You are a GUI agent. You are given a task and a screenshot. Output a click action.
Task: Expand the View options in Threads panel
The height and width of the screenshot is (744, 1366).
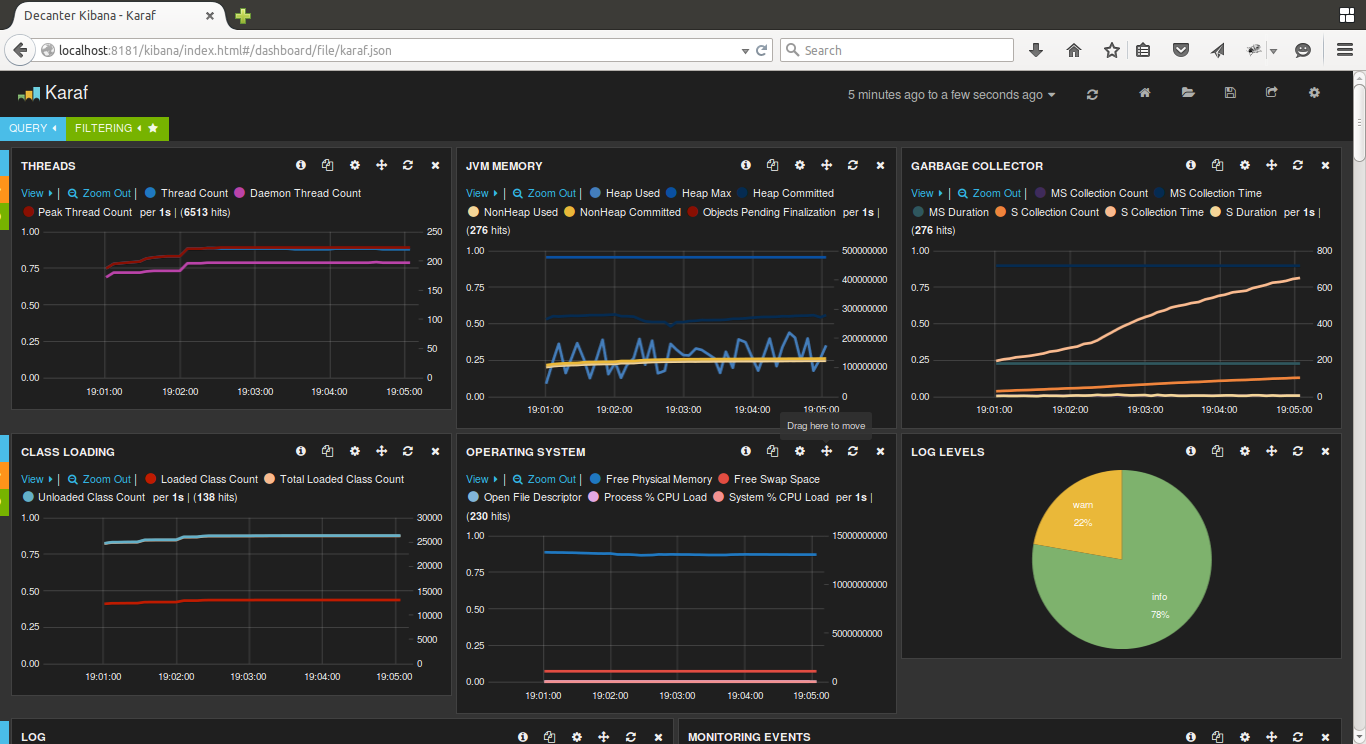tap(36, 194)
